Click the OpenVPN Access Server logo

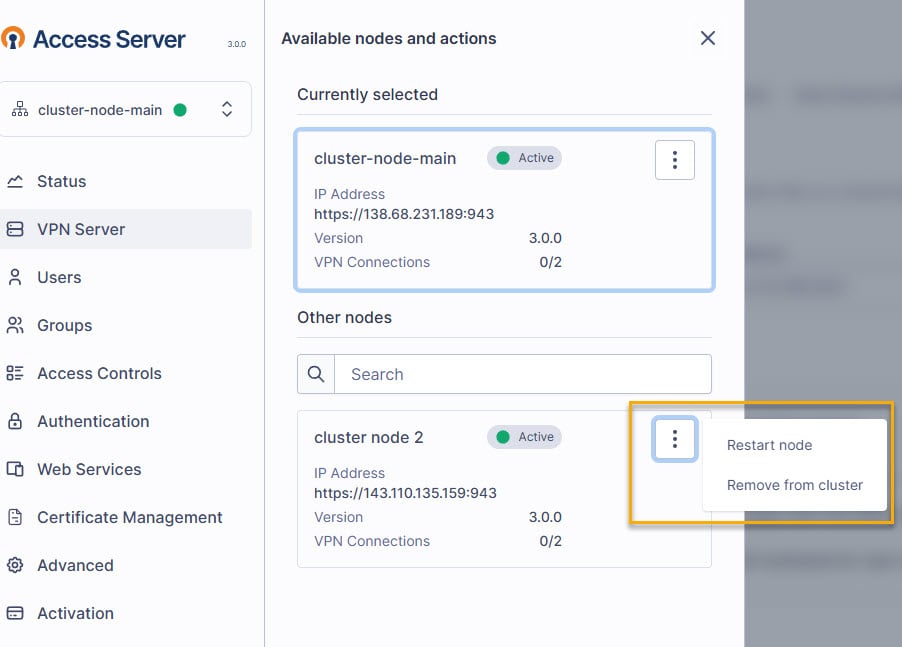94,39
